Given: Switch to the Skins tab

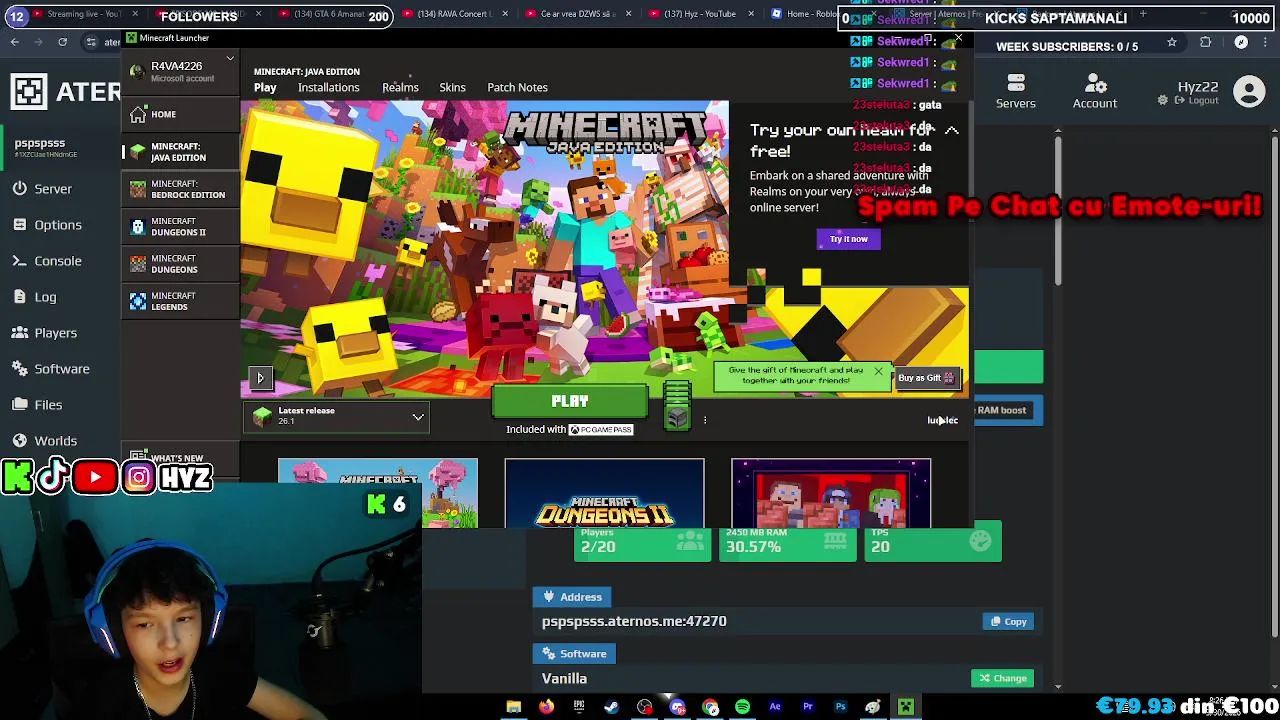Looking at the screenshot, I should 452,87.
